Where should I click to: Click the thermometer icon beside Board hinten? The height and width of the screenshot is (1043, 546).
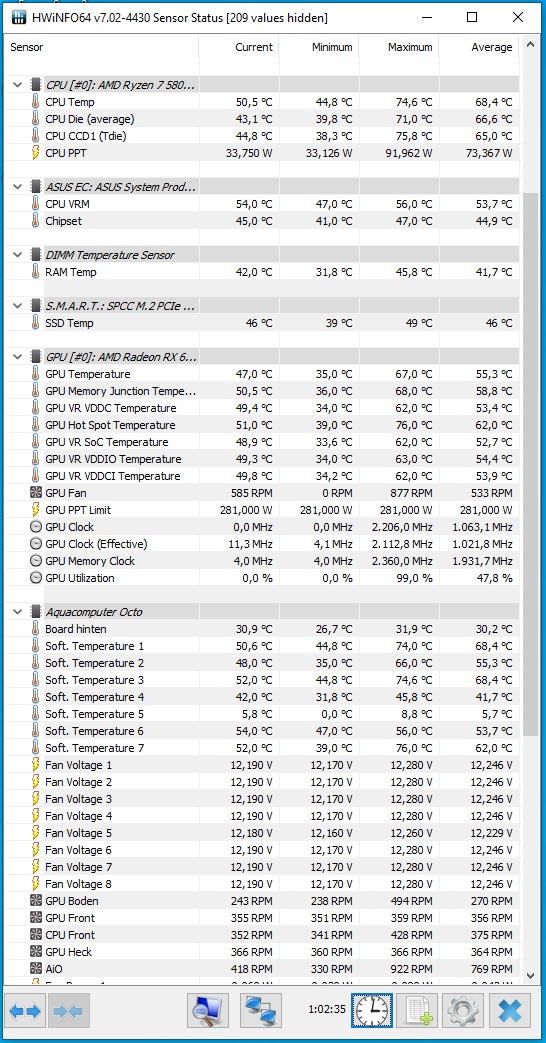point(35,629)
